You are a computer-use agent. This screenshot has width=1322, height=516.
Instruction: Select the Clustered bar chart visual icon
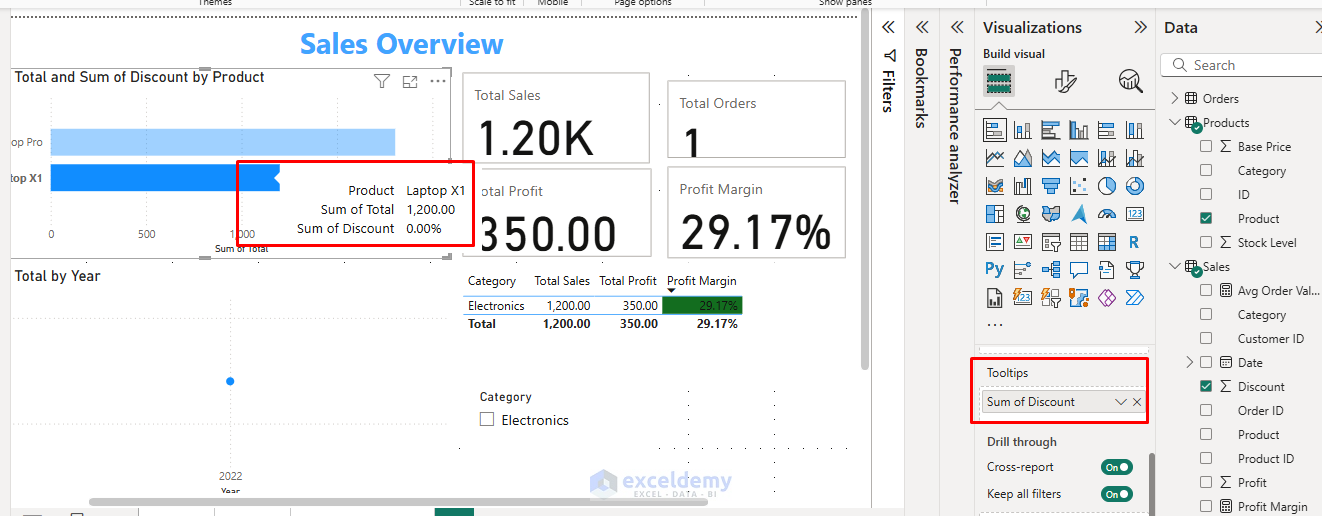(x=1051, y=130)
